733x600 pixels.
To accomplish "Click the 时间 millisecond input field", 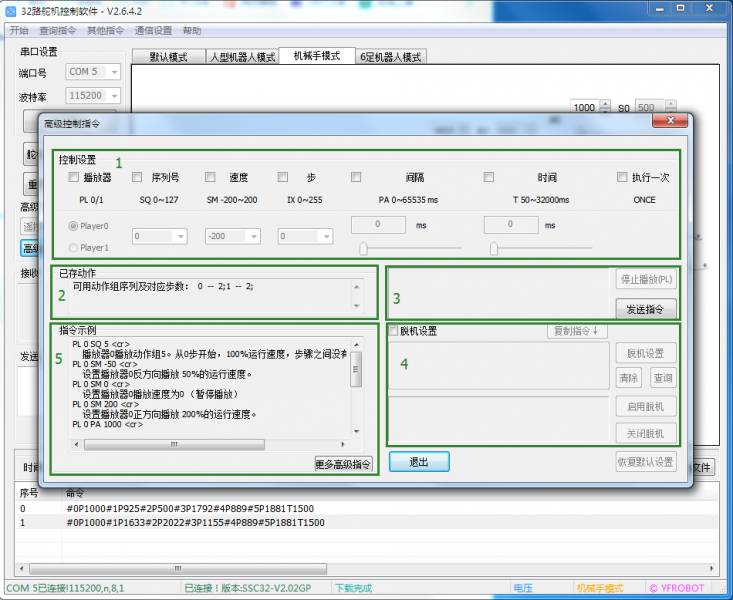I will 511,225.
